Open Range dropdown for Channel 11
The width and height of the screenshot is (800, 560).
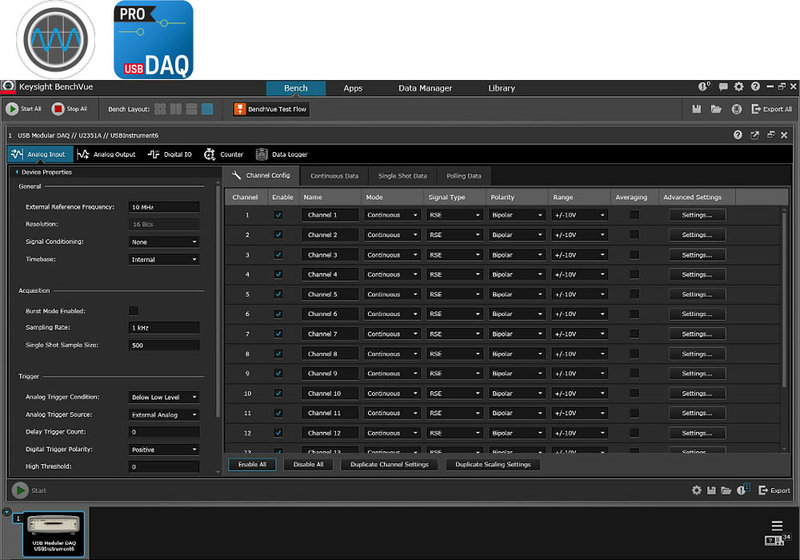click(580, 413)
